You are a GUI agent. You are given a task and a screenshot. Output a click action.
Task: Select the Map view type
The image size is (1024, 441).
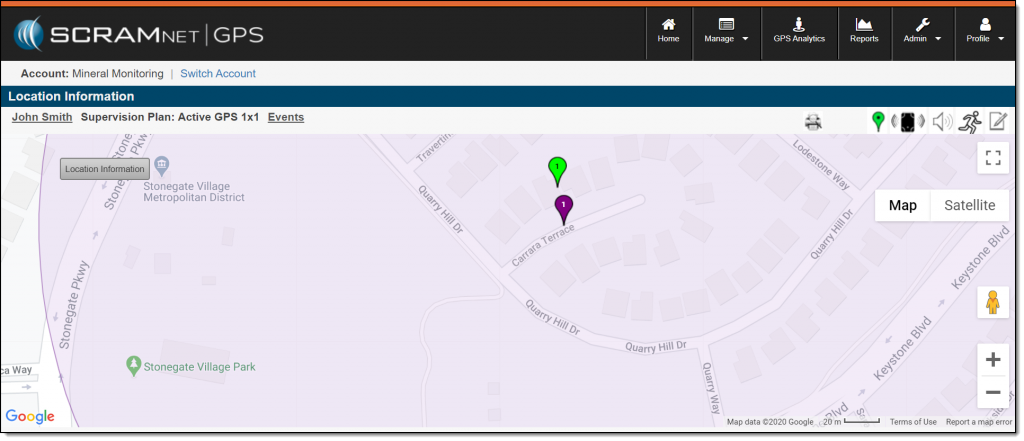tap(903, 205)
